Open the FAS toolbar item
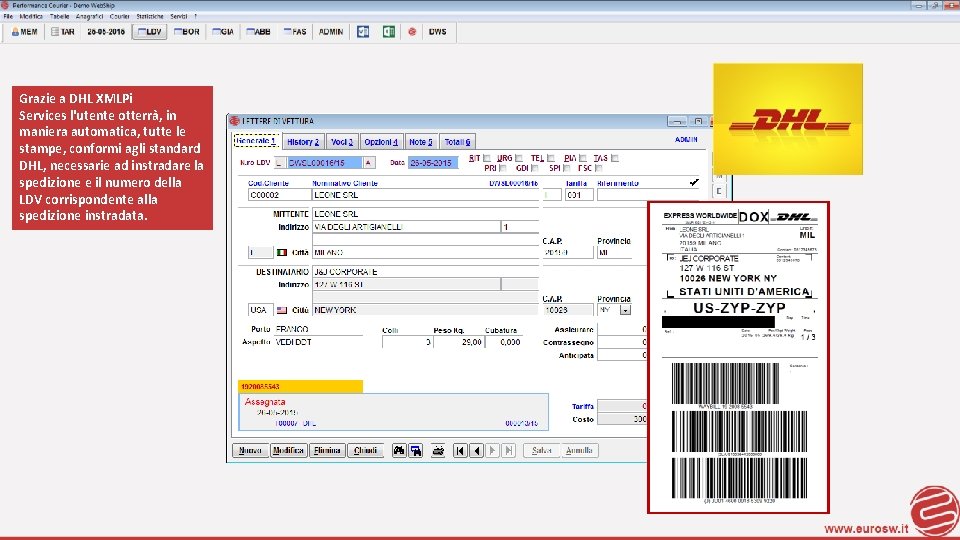Image resolution: width=960 pixels, height=540 pixels. click(x=294, y=32)
